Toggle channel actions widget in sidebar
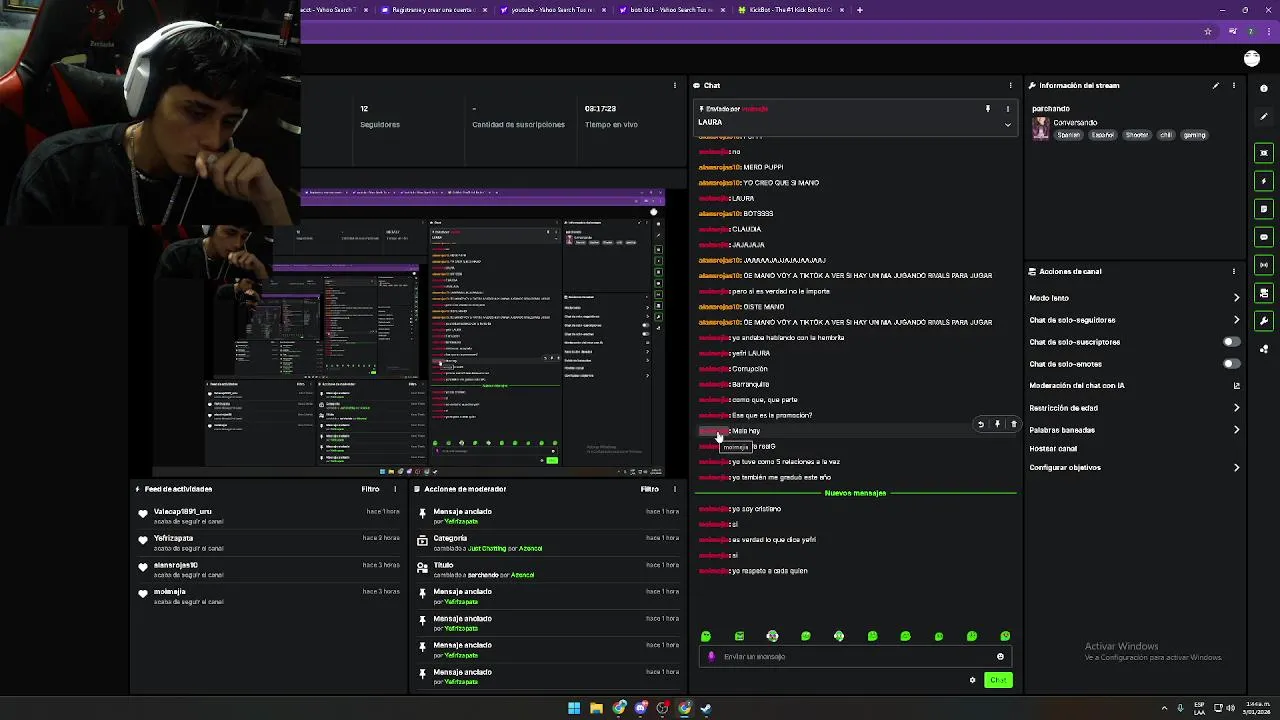1280x720 pixels. point(1264,293)
